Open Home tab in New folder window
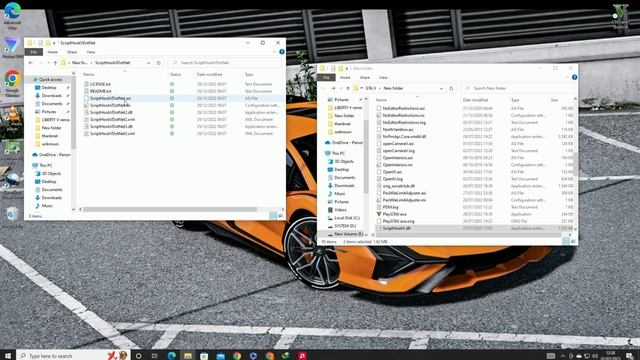 (345, 77)
